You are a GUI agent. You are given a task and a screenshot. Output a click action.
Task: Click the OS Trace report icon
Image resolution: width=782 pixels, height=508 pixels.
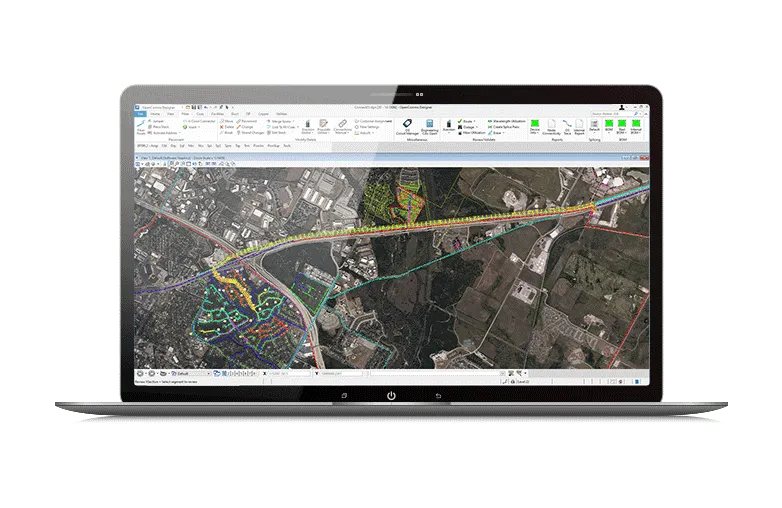tap(567, 127)
